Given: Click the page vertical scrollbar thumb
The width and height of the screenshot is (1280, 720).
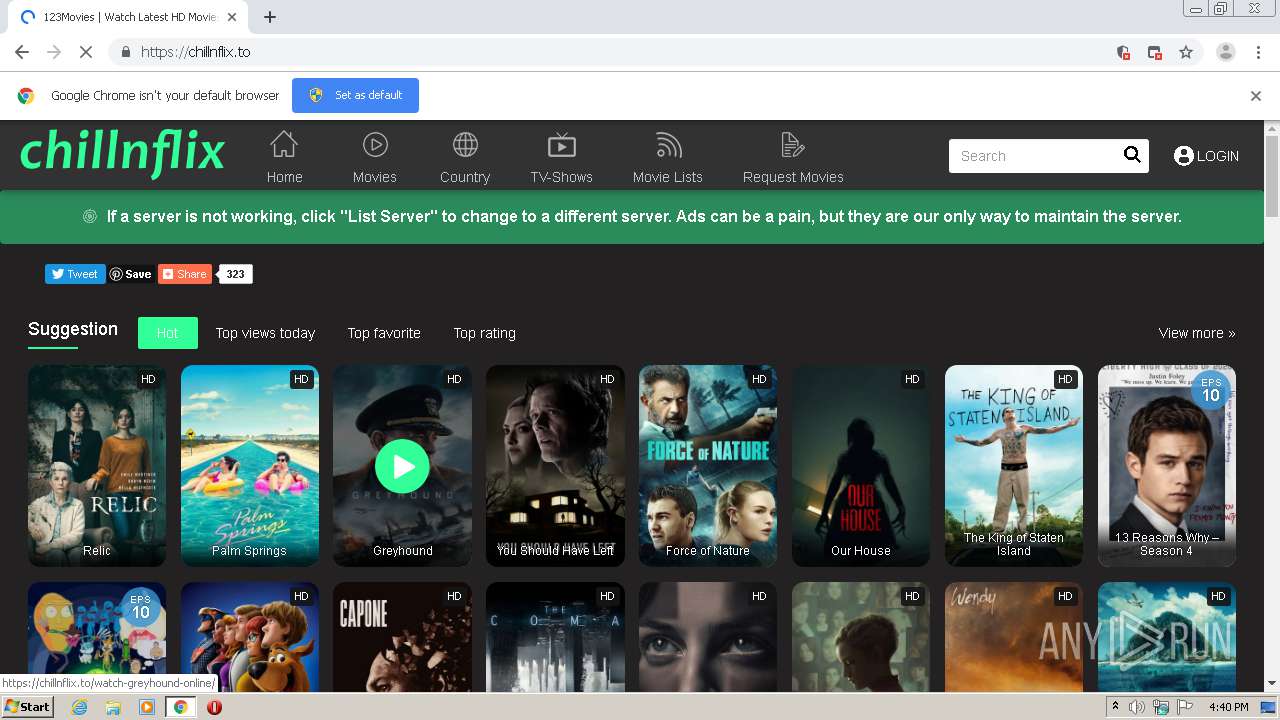Looking at the screenshot, I should pyautogui.click(x=1272, y=177).
